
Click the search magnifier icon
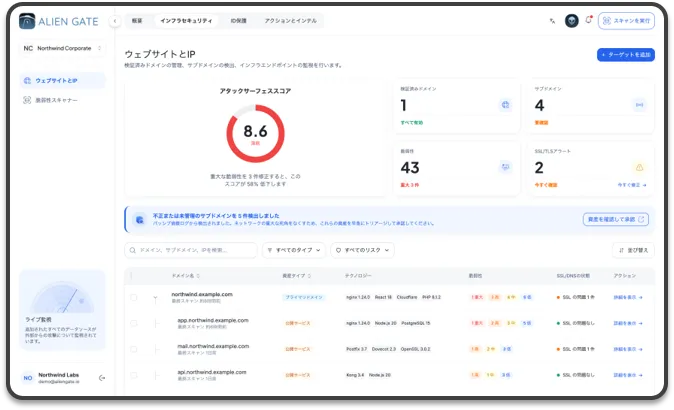click(133, 250)
